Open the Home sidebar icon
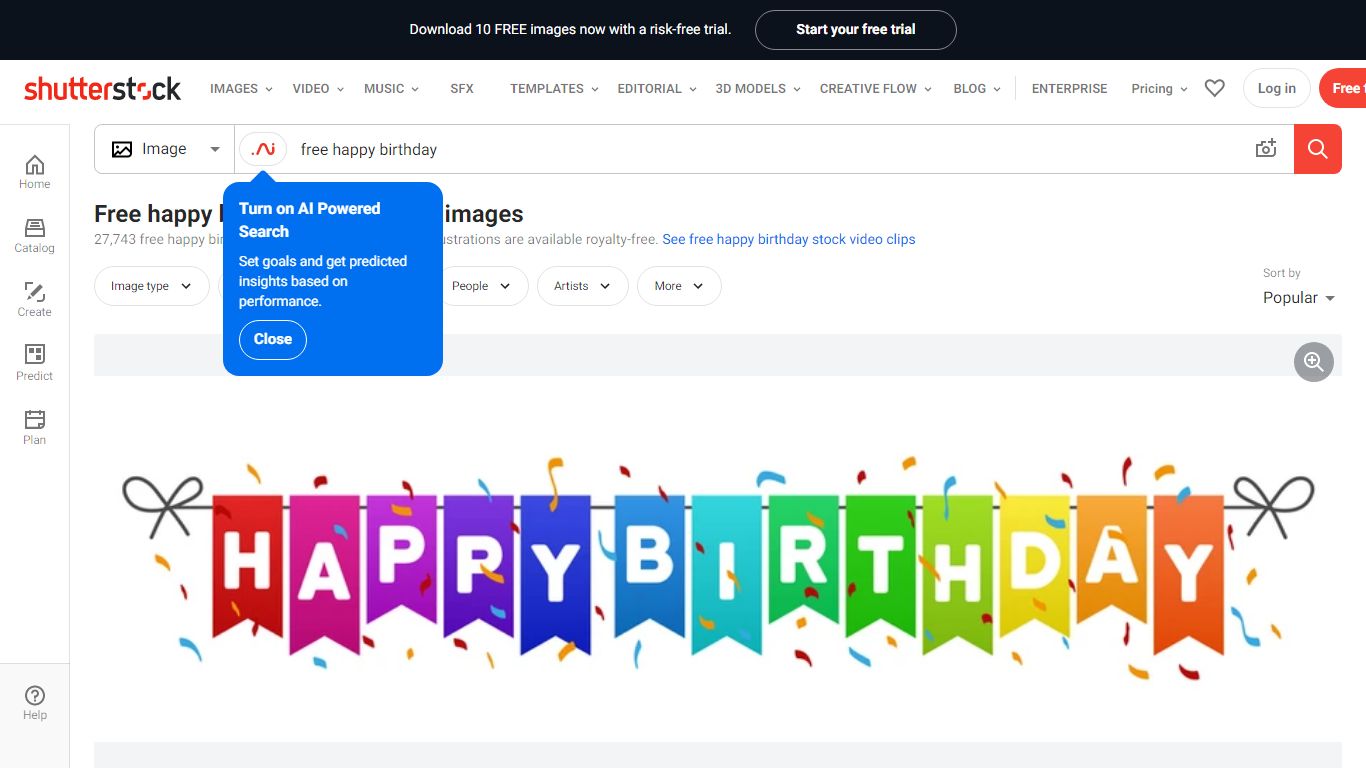1366x768 pixels. pyautogui.click(x=34, y=171)
